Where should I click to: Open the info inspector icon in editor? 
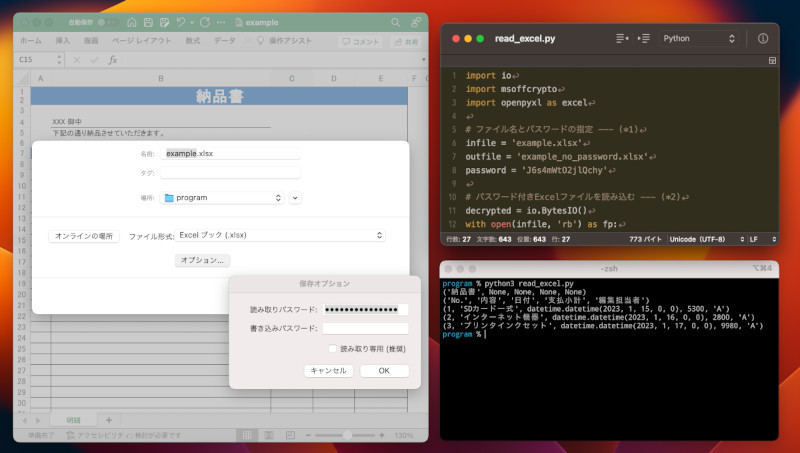[x=763, y=38]
